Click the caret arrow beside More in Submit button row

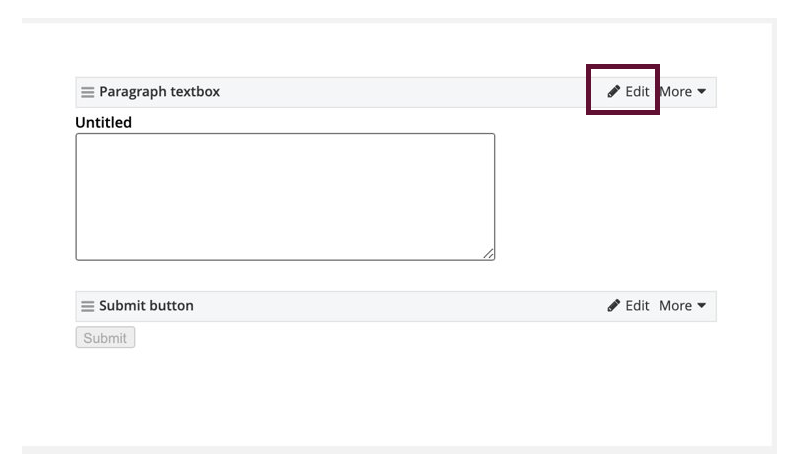tap(701, 306)
